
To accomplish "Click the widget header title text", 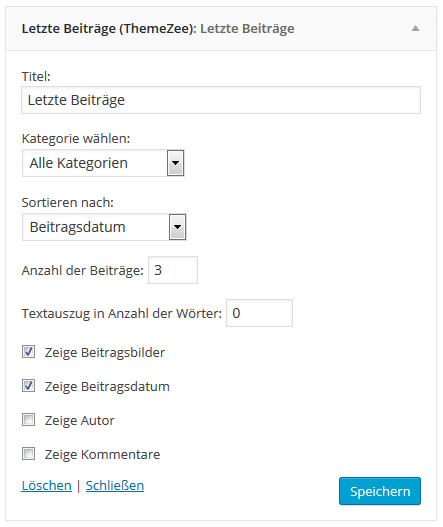I will pyautogui.click(x=158, y=29).
